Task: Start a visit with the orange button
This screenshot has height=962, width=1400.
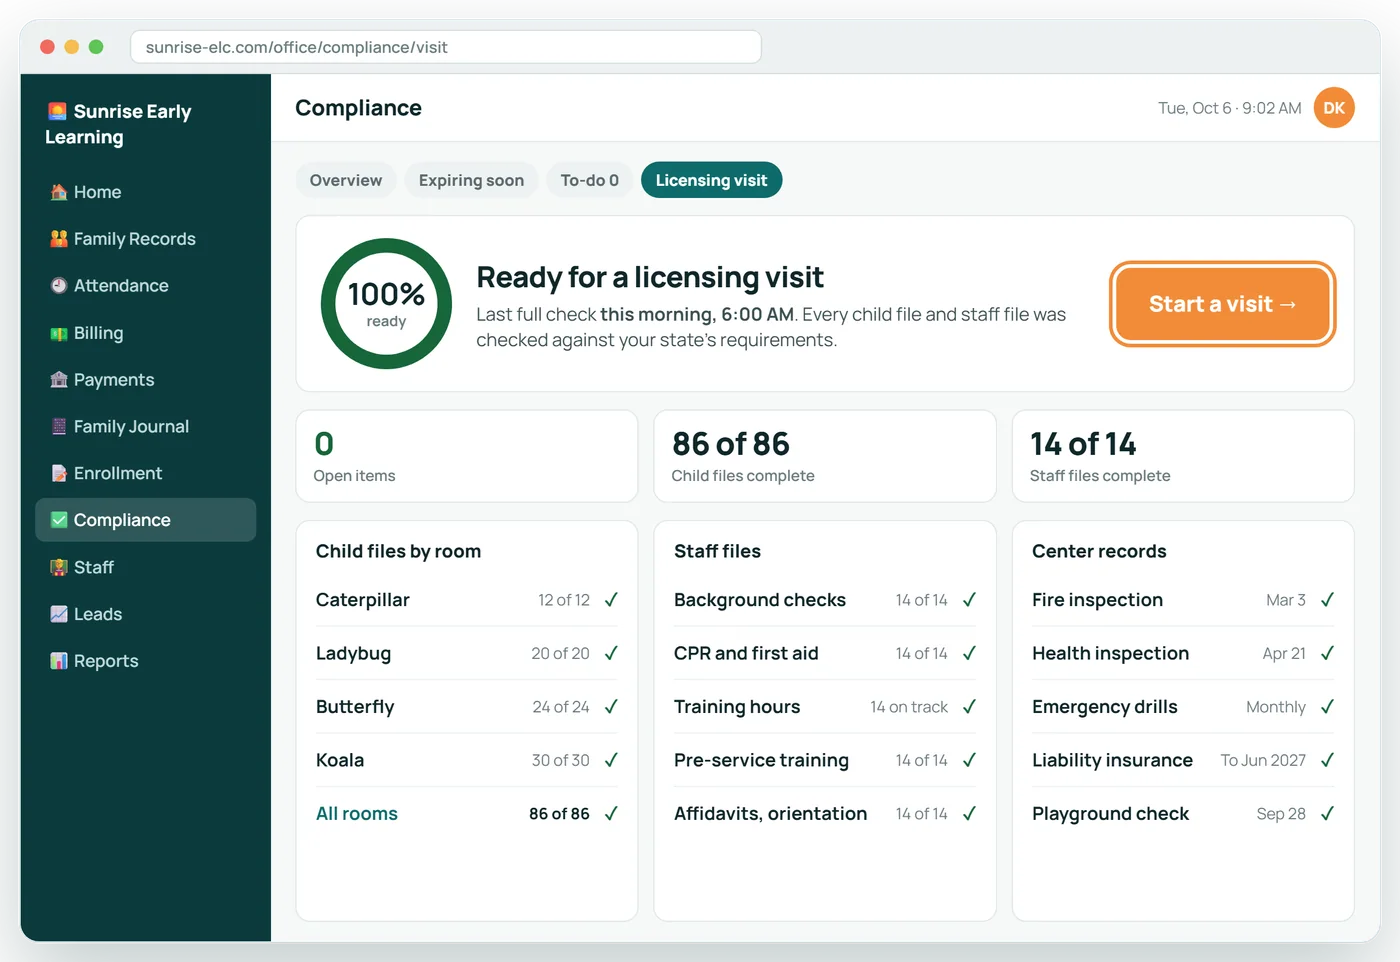Action: pos(1222,304)
